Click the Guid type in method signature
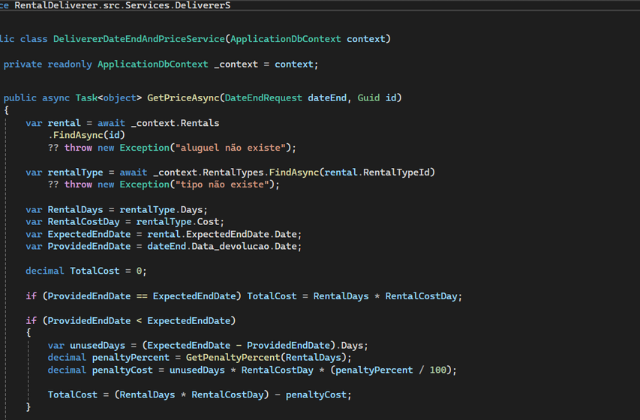This screenshot has height=420, width=640. point(370,97)
